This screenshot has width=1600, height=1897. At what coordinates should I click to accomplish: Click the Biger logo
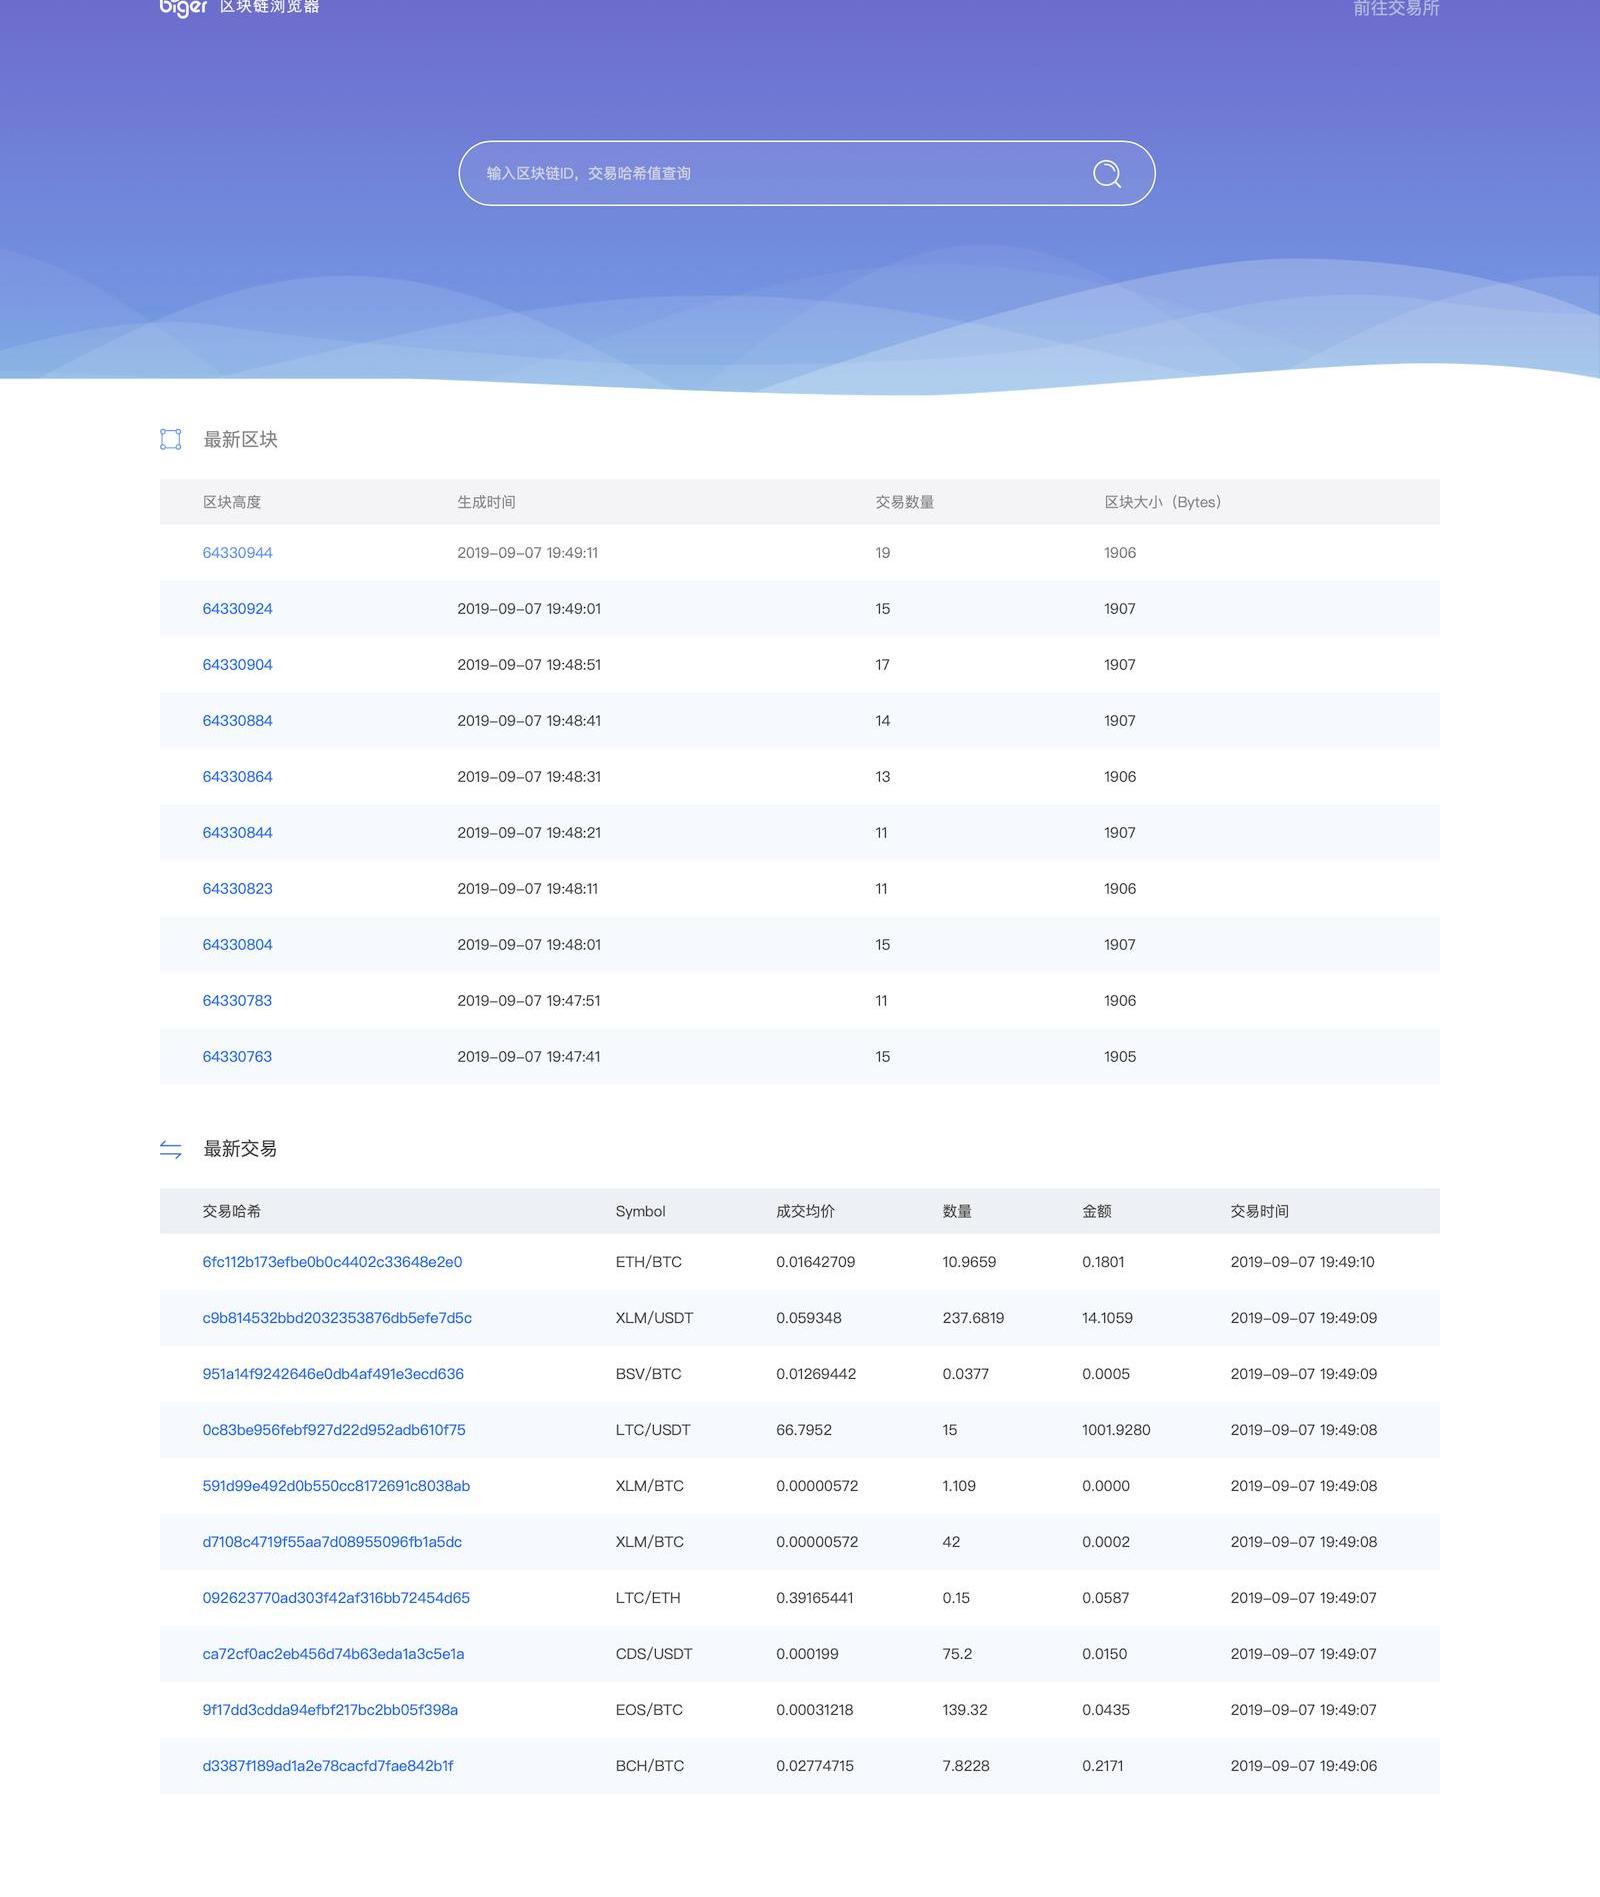pos(183,8)
